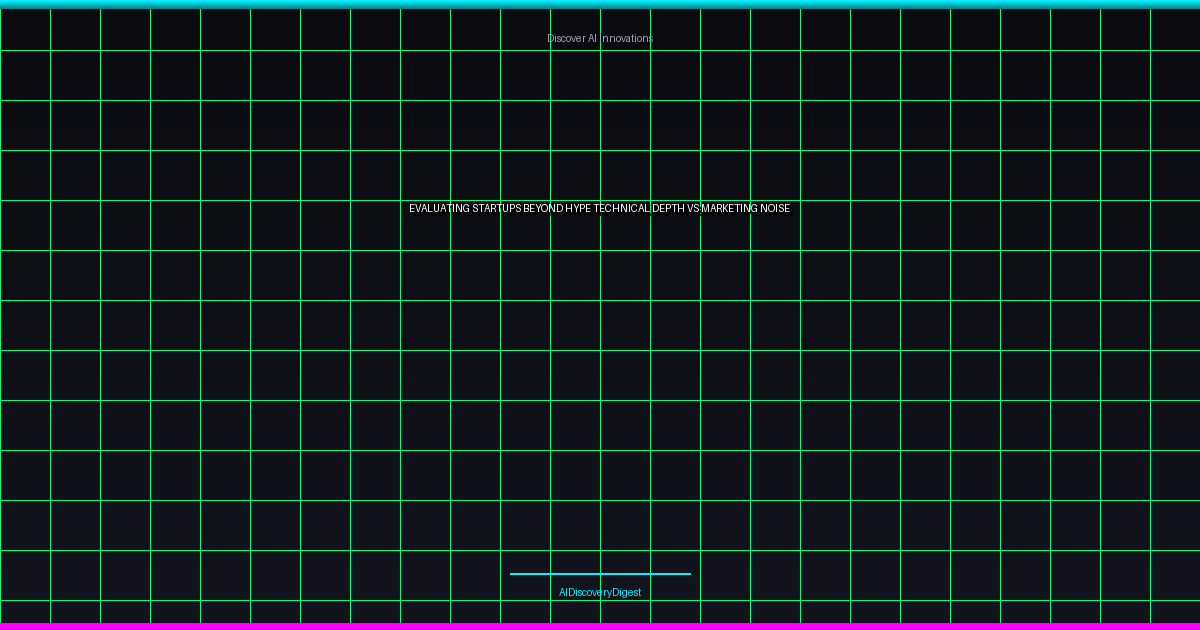
Task: Select the bottom-right corner grid cell
Action: [1175, 611]
